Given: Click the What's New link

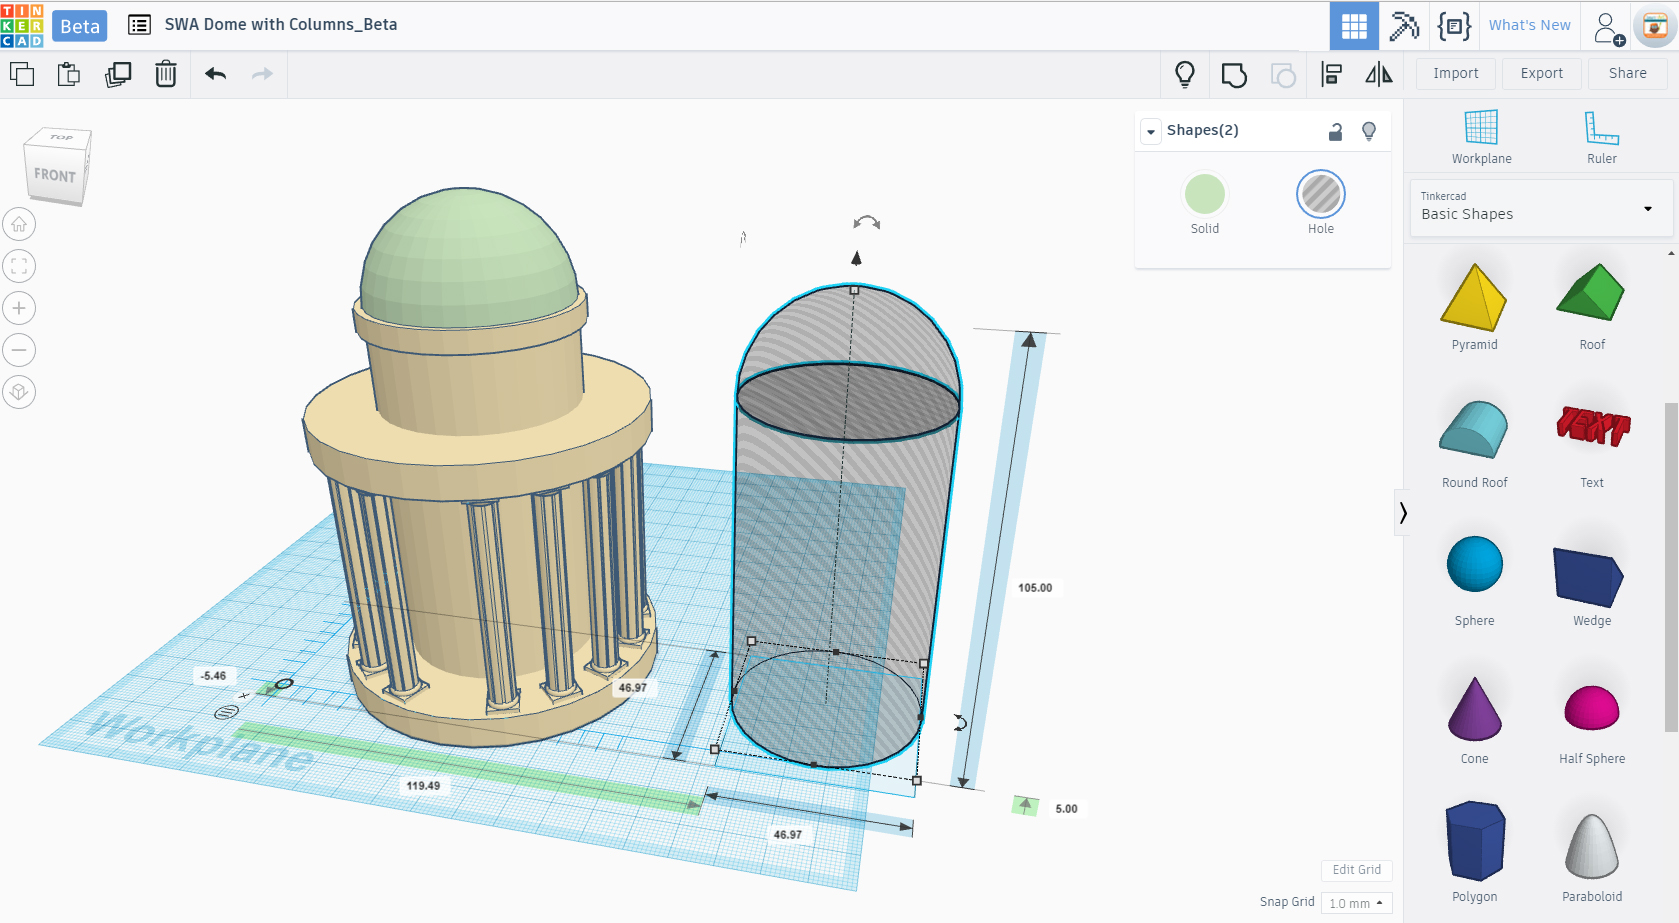Looking at the screenshot, I should (1529, 25).
